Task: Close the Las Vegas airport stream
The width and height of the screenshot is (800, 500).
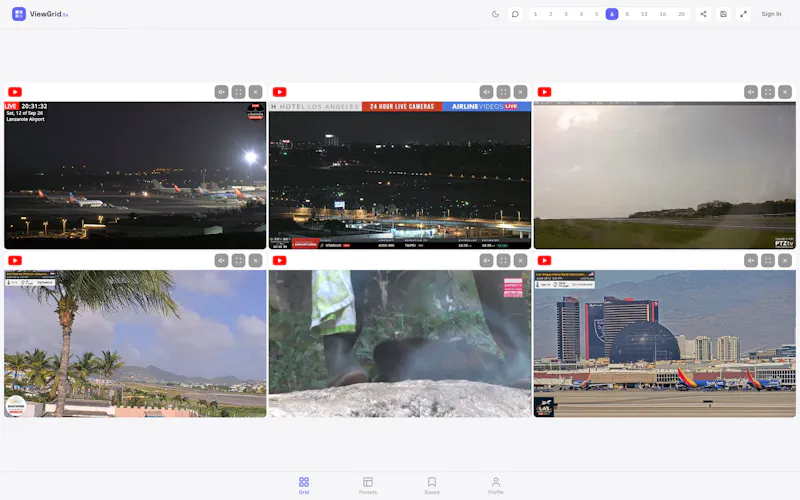Action: pos(785,260)
